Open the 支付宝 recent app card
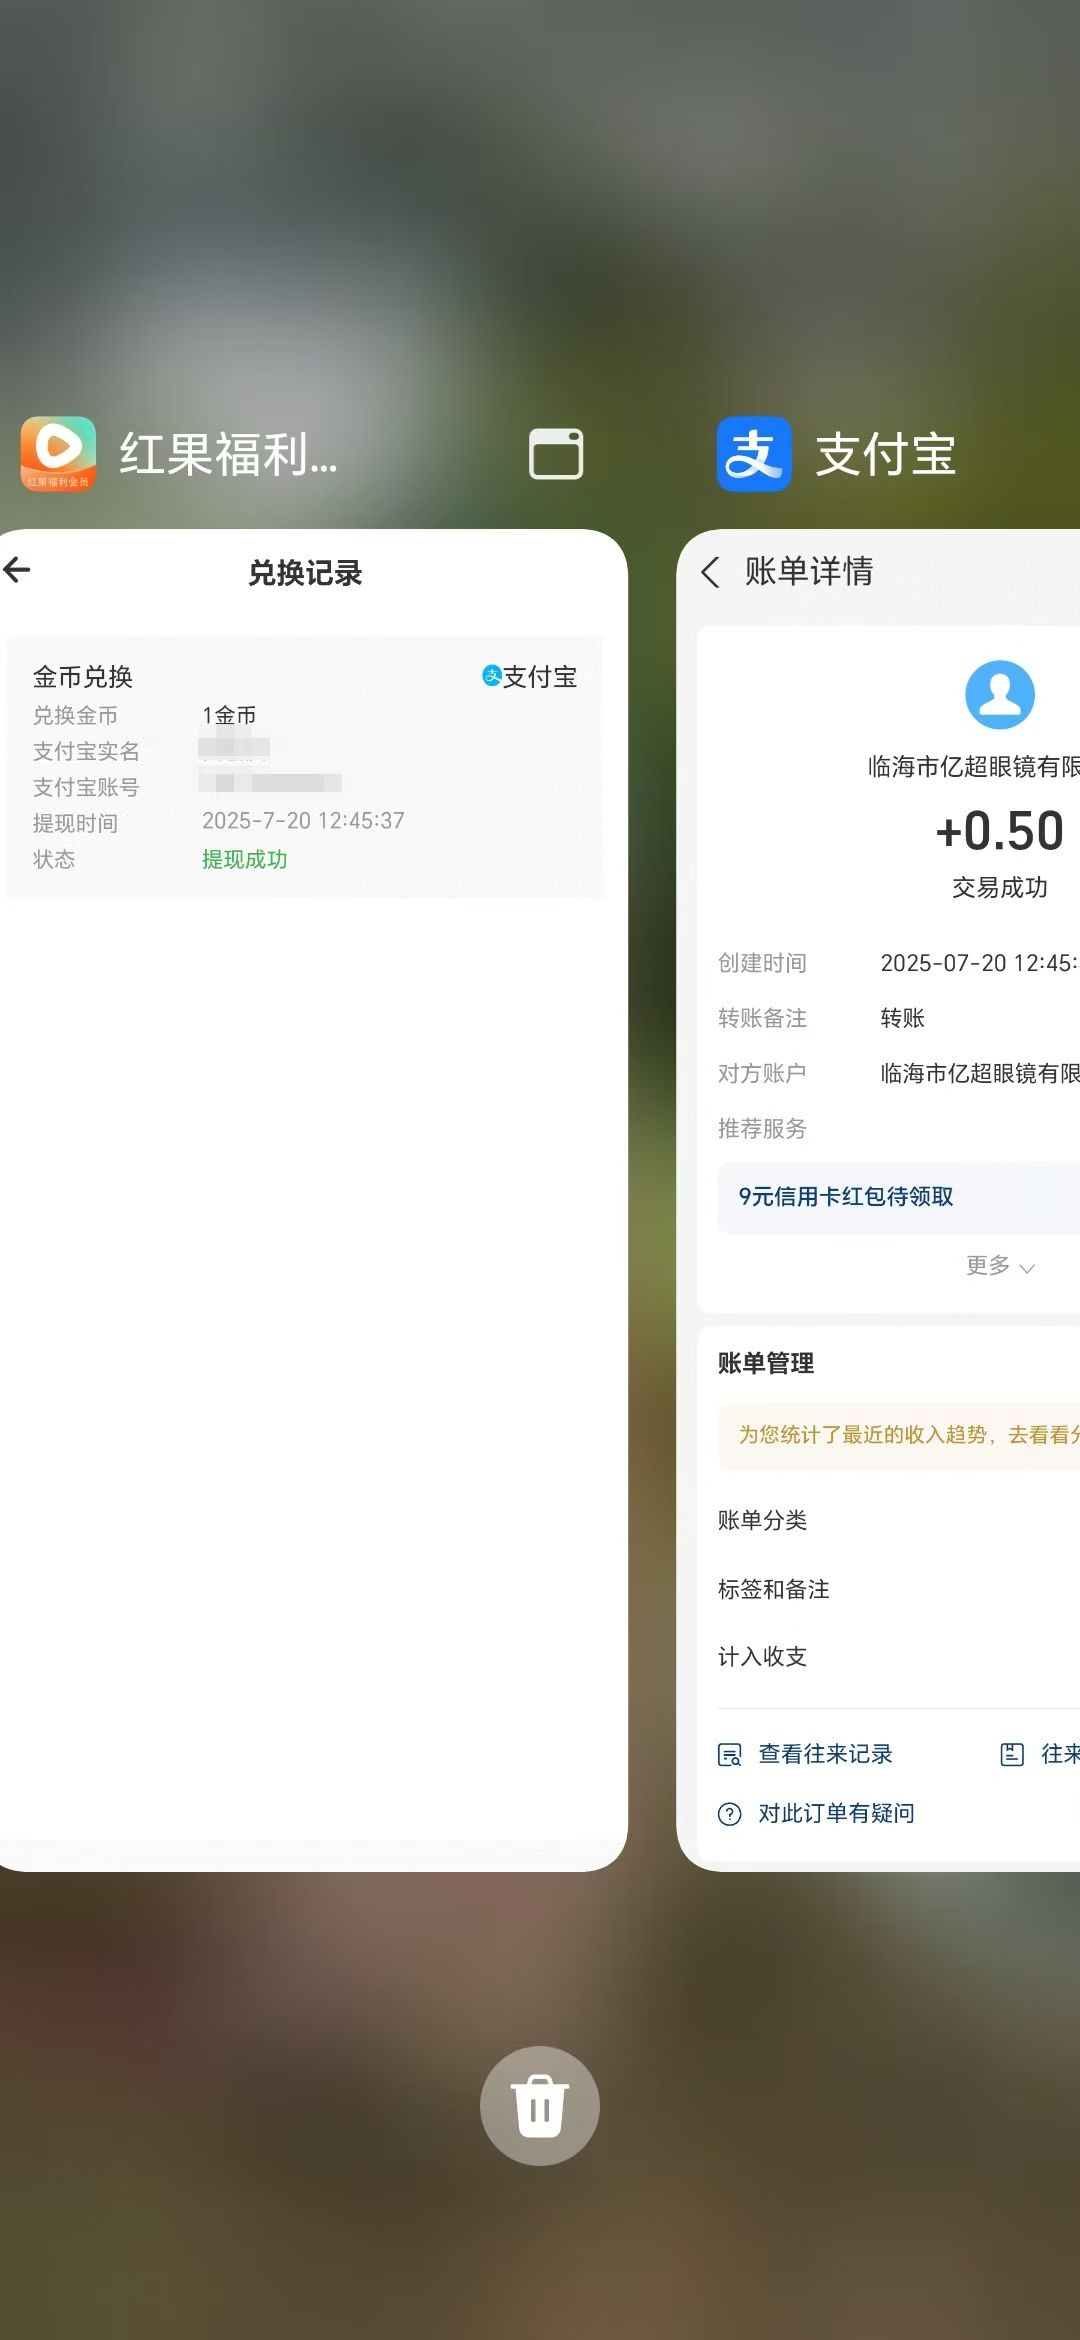The height and width of the screenshot is (2340, 1080). (878, 1200)
